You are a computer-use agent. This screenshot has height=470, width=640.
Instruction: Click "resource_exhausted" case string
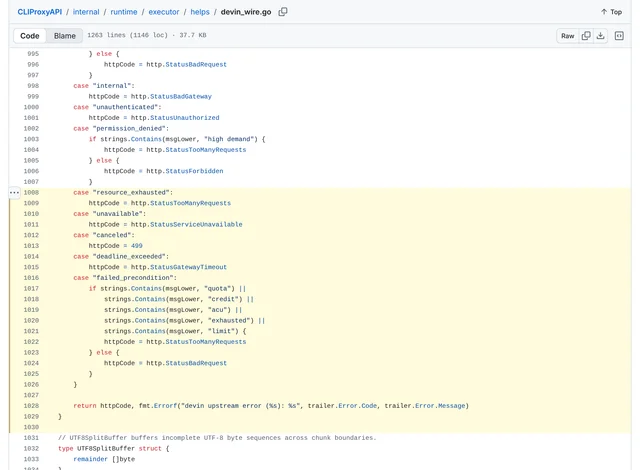(x=133, y=193)
